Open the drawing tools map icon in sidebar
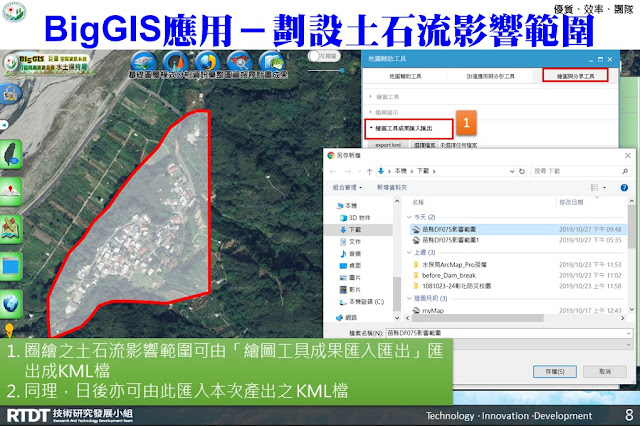The height and width of the screenshot is (426, 640). [11, 229]
